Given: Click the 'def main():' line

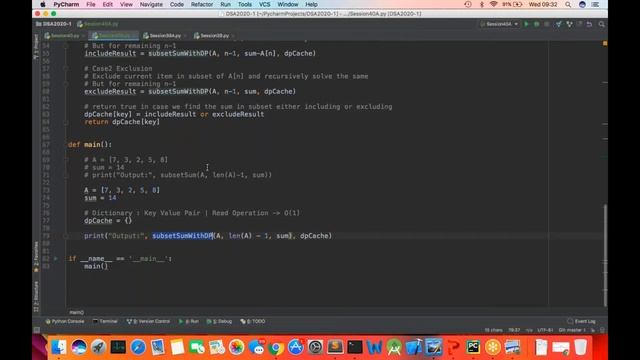Looking at the screenshot, I should (x=90, y=144).
